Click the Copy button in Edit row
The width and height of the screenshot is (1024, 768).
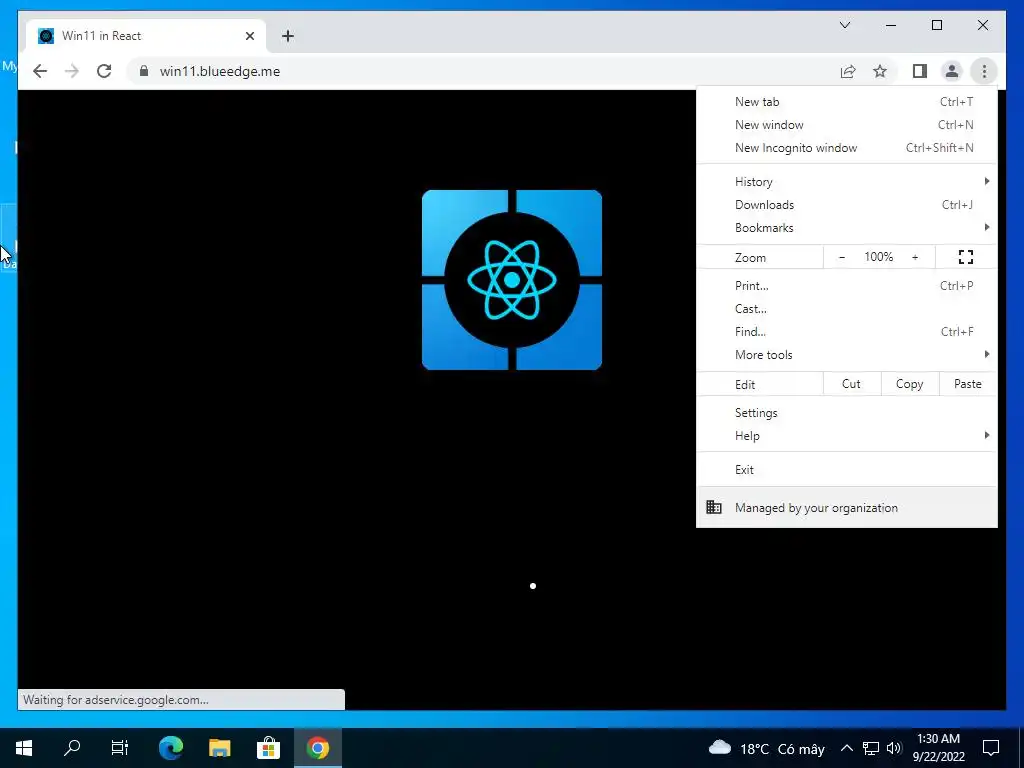(x=910, y=384)
